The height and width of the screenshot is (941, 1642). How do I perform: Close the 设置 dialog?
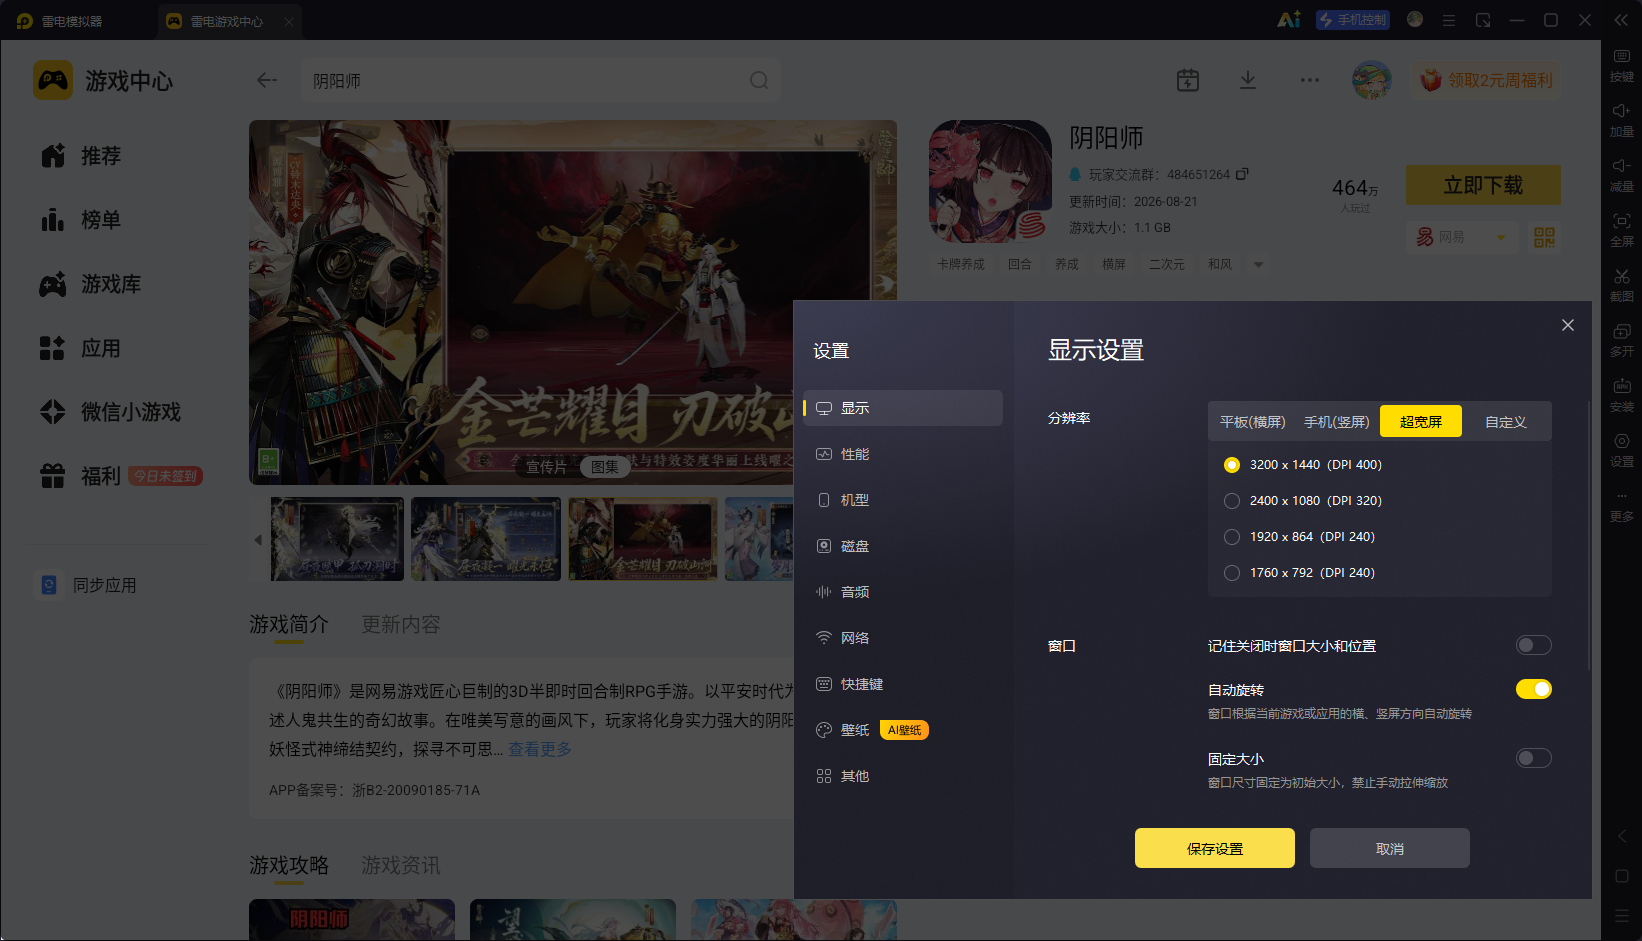point(1568,325)
